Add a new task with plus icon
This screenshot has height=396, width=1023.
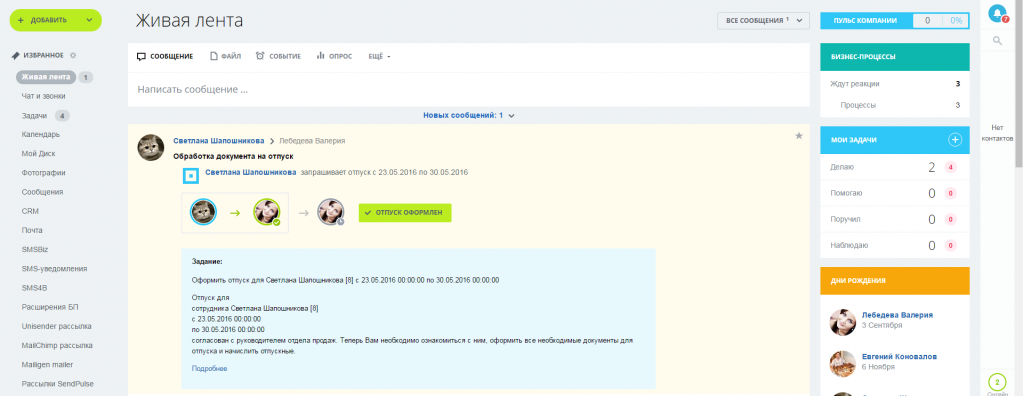[954, 140]
